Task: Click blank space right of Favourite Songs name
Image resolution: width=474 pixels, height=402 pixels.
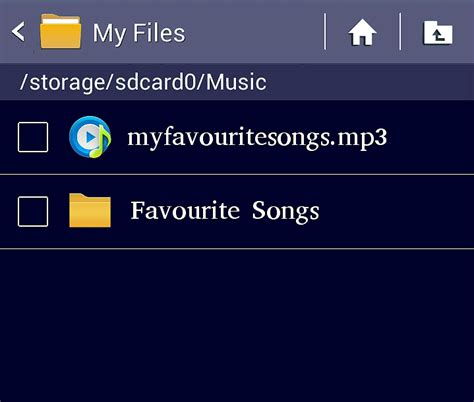Action: pos(397,212)
